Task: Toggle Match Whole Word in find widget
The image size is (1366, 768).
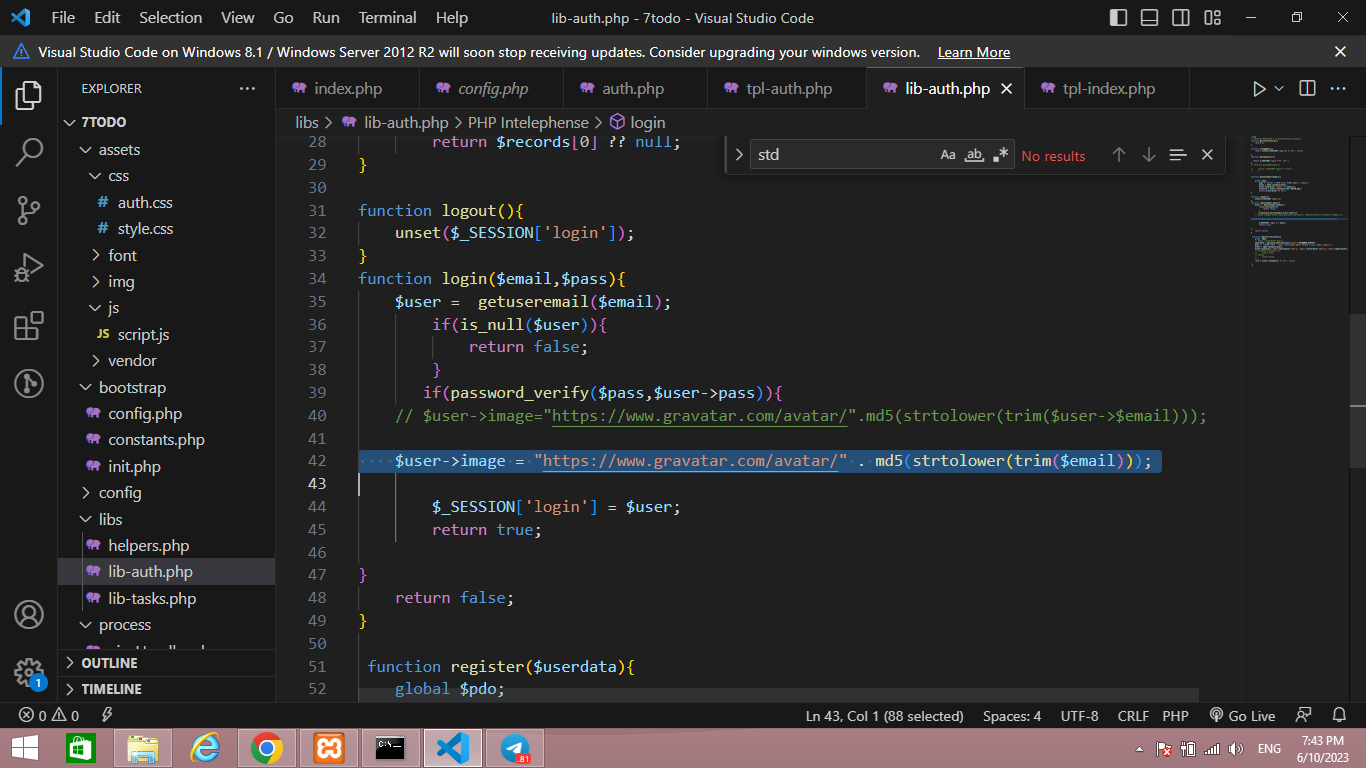Action: click(974, 155)
